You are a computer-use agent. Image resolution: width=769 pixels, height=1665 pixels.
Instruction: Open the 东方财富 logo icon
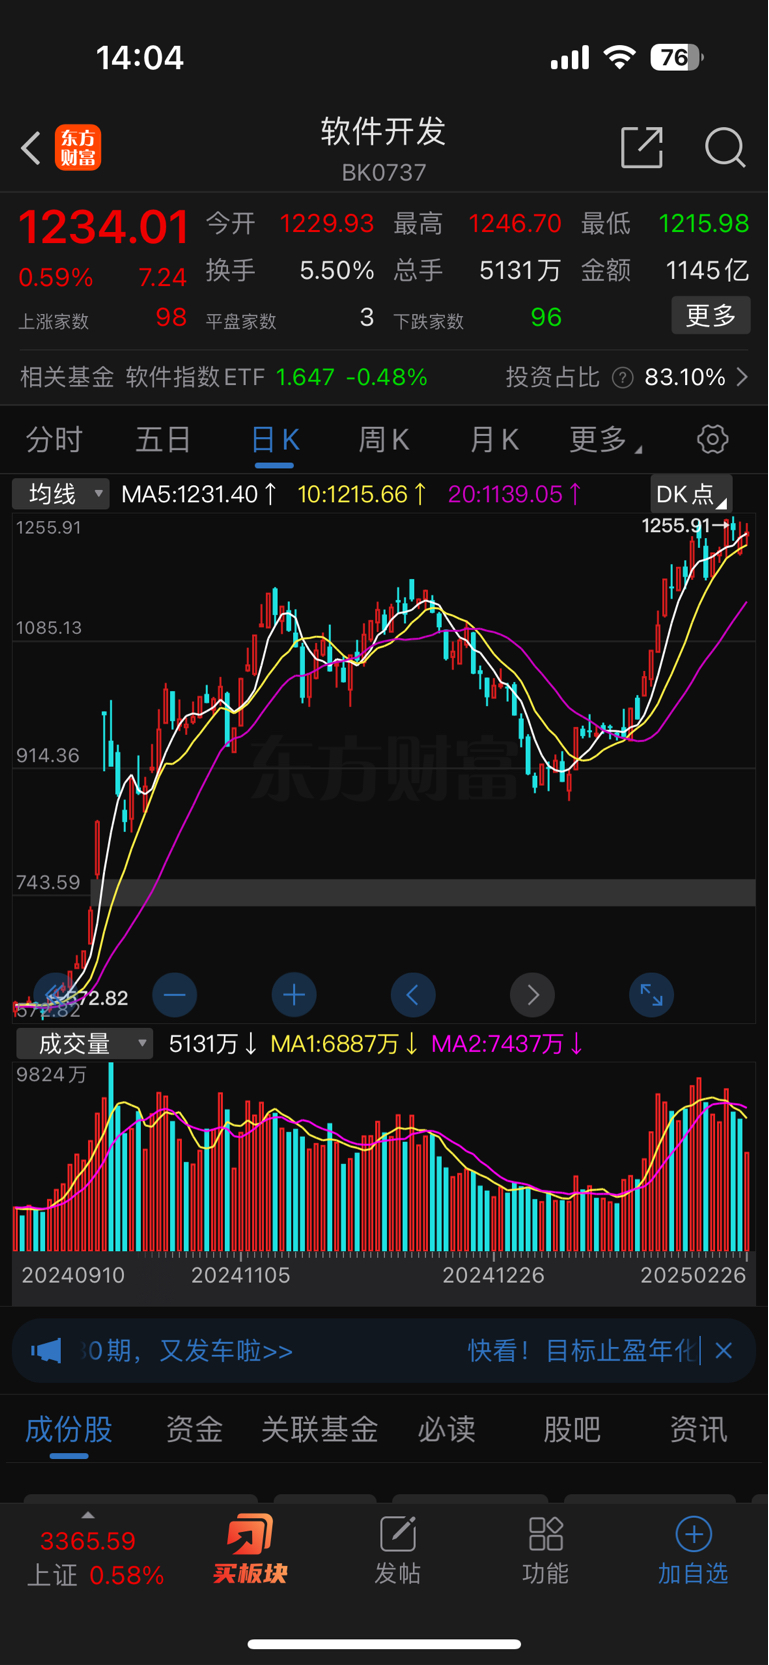(78, 148)
